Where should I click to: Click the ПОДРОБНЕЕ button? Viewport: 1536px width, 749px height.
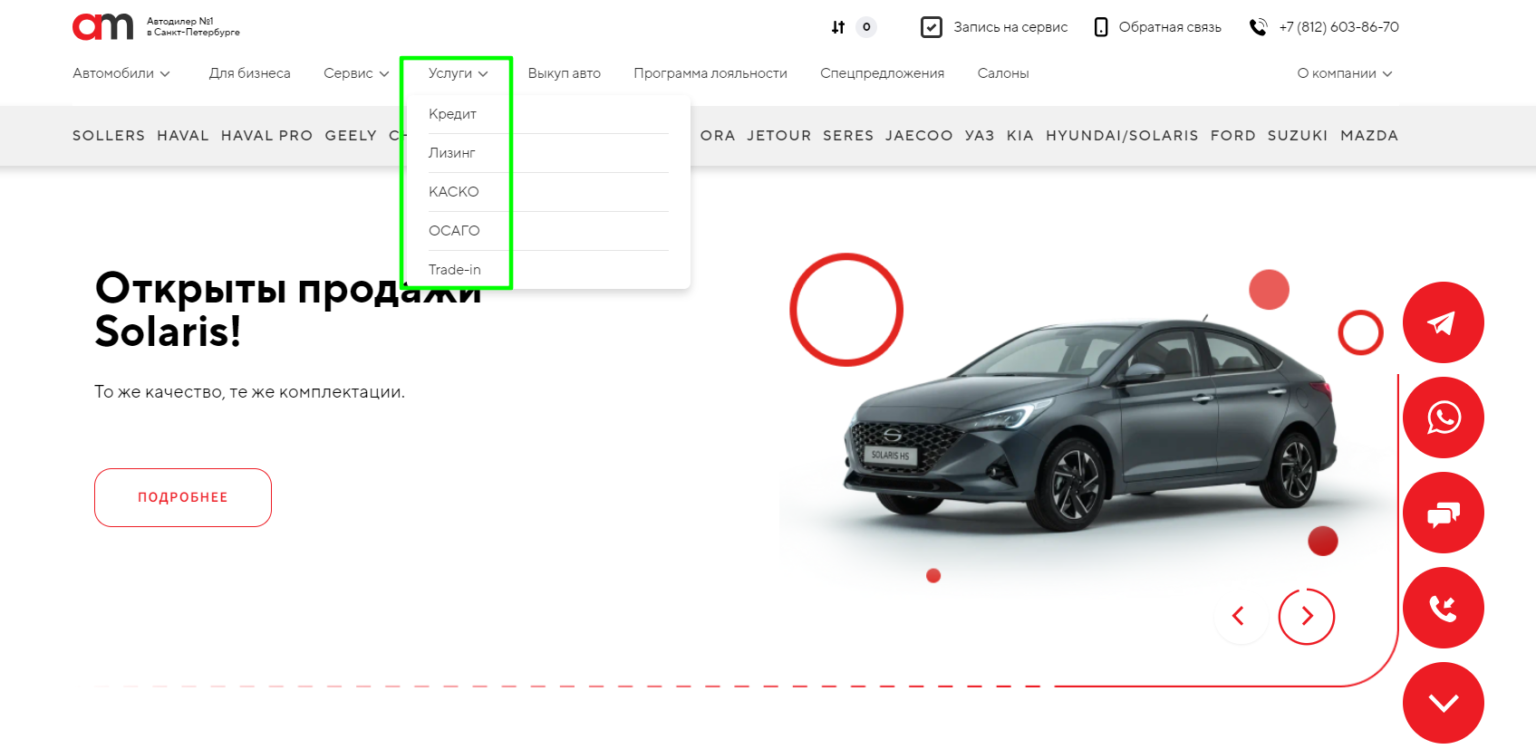click(x=183, y=497)
